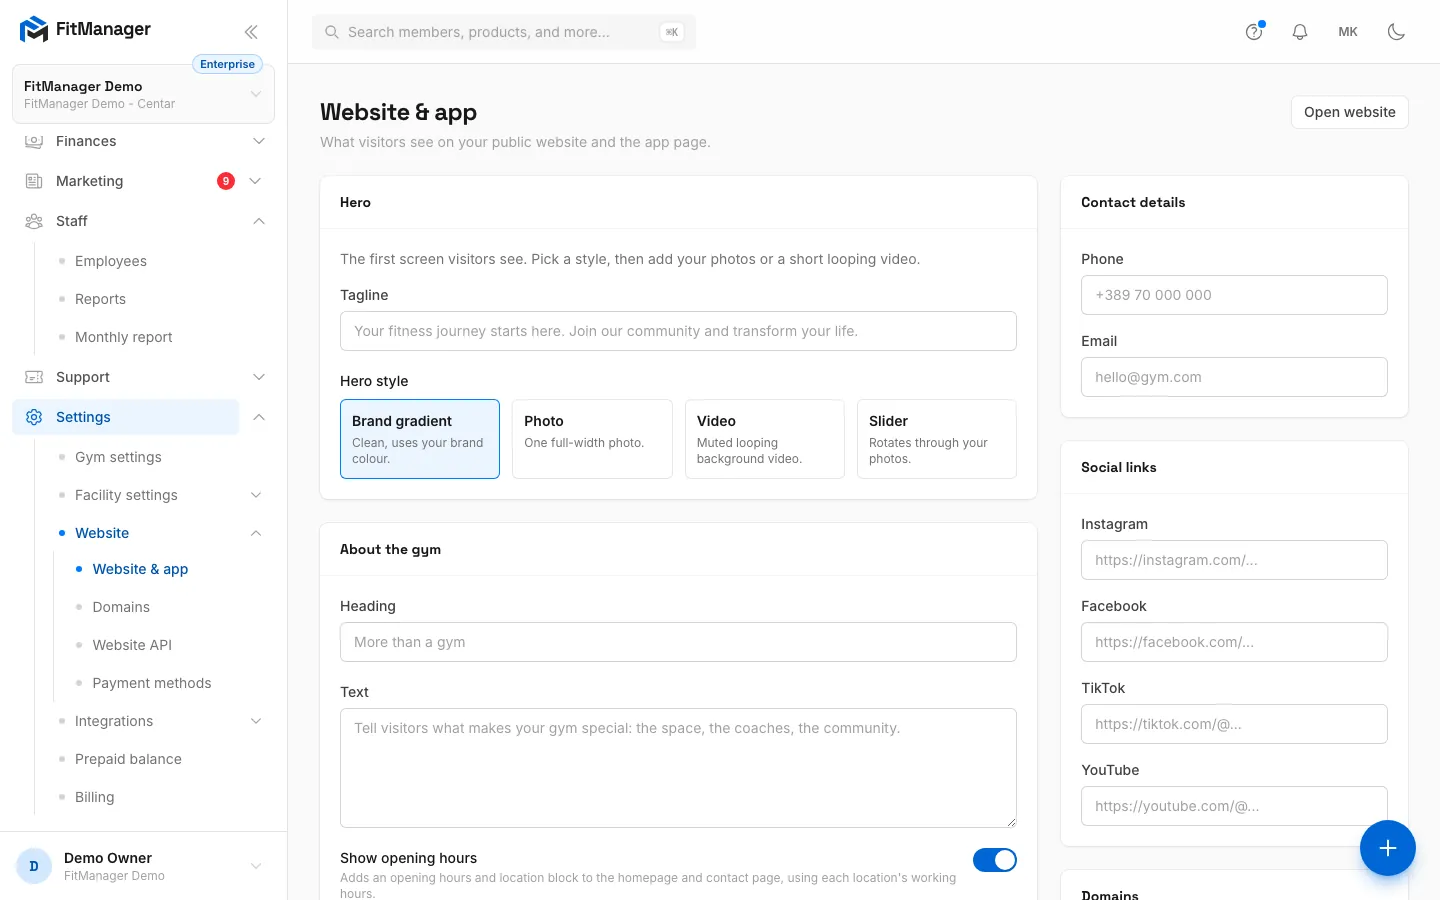The width and height of the screenshot is (1440, 900).
Task: Select Video hero style
Action: click(x=765, y=439)
